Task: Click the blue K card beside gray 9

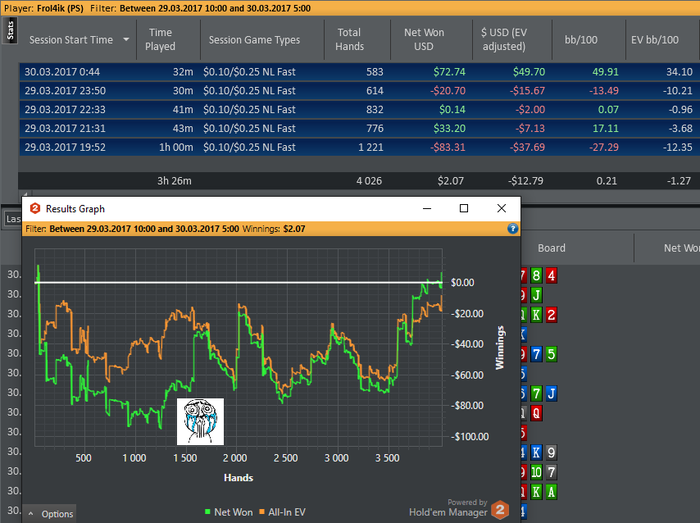Action: point(536,452)
